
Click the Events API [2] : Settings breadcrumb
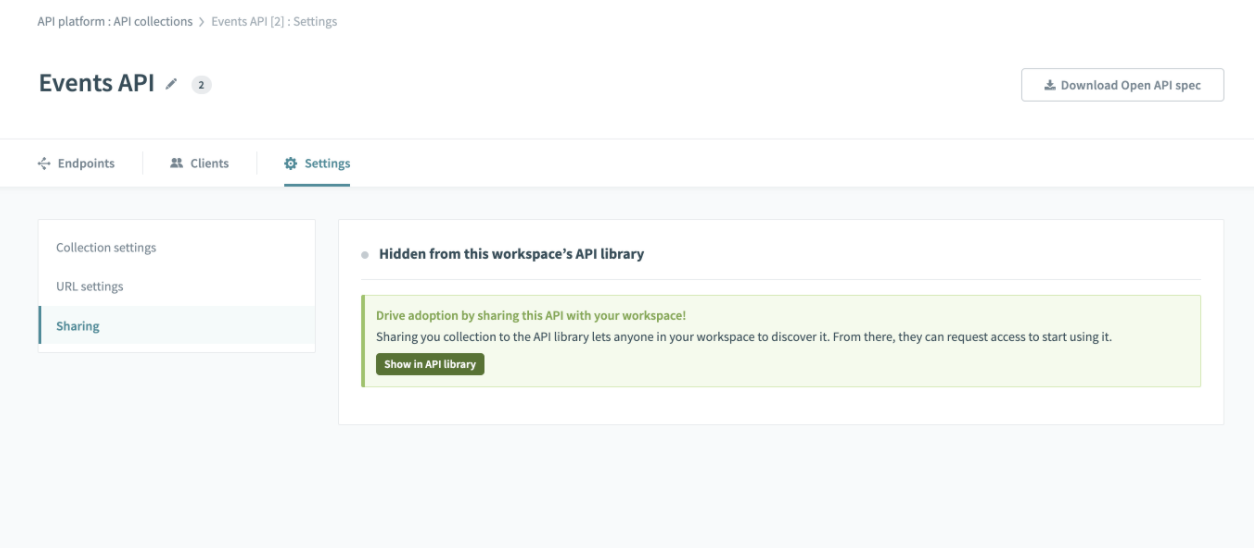point(274,22)
